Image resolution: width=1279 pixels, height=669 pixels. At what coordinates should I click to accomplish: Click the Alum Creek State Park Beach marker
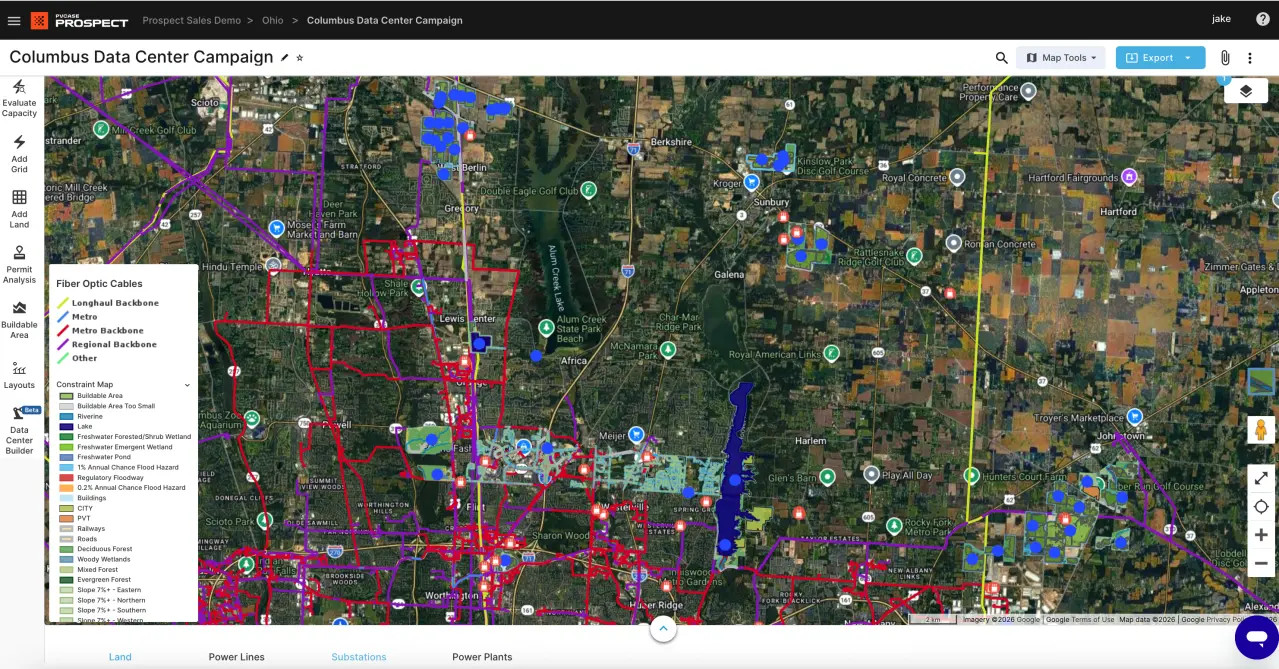[545, 327]
